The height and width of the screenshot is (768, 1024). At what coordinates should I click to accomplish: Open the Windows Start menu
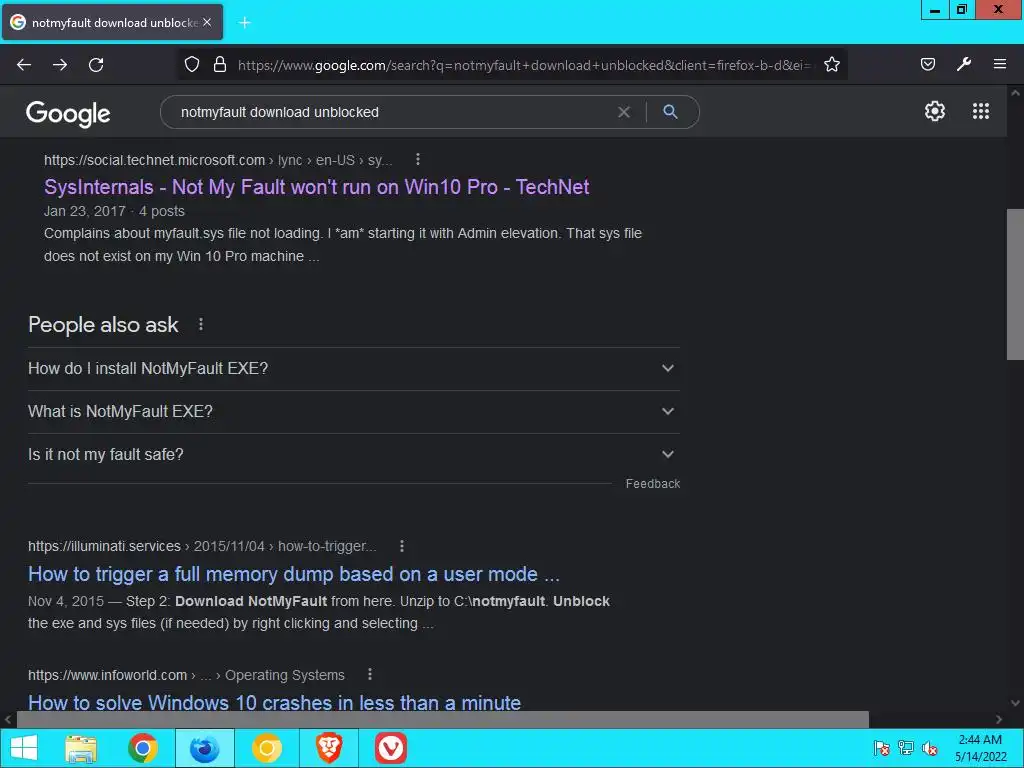[x=24, y=748]
